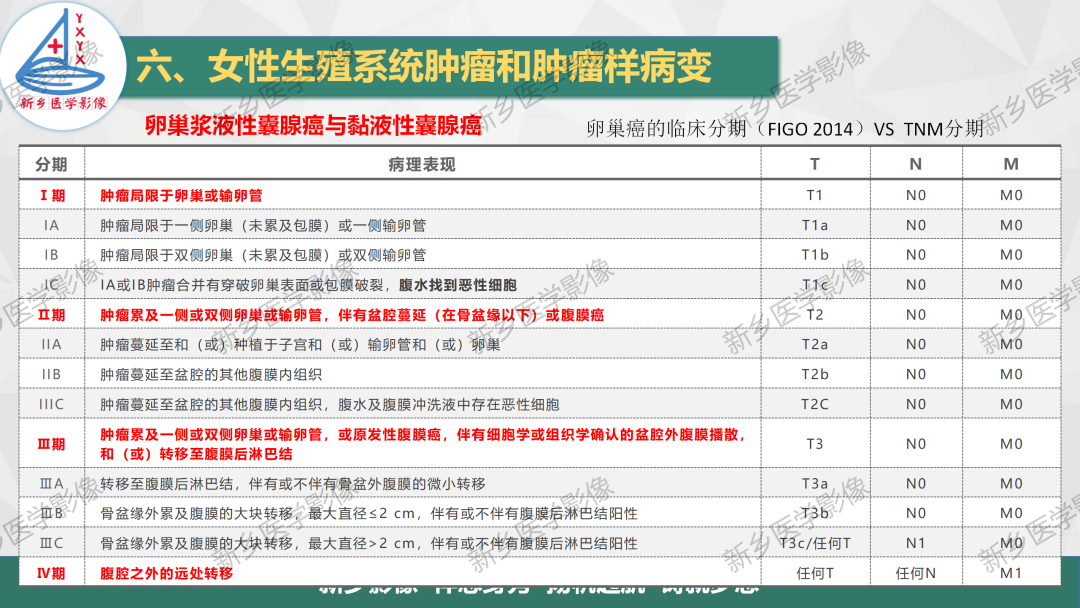Click the red subtitle 卵巢浆液性囊腺癌与黏液性囊腺癌

(313, 125)
